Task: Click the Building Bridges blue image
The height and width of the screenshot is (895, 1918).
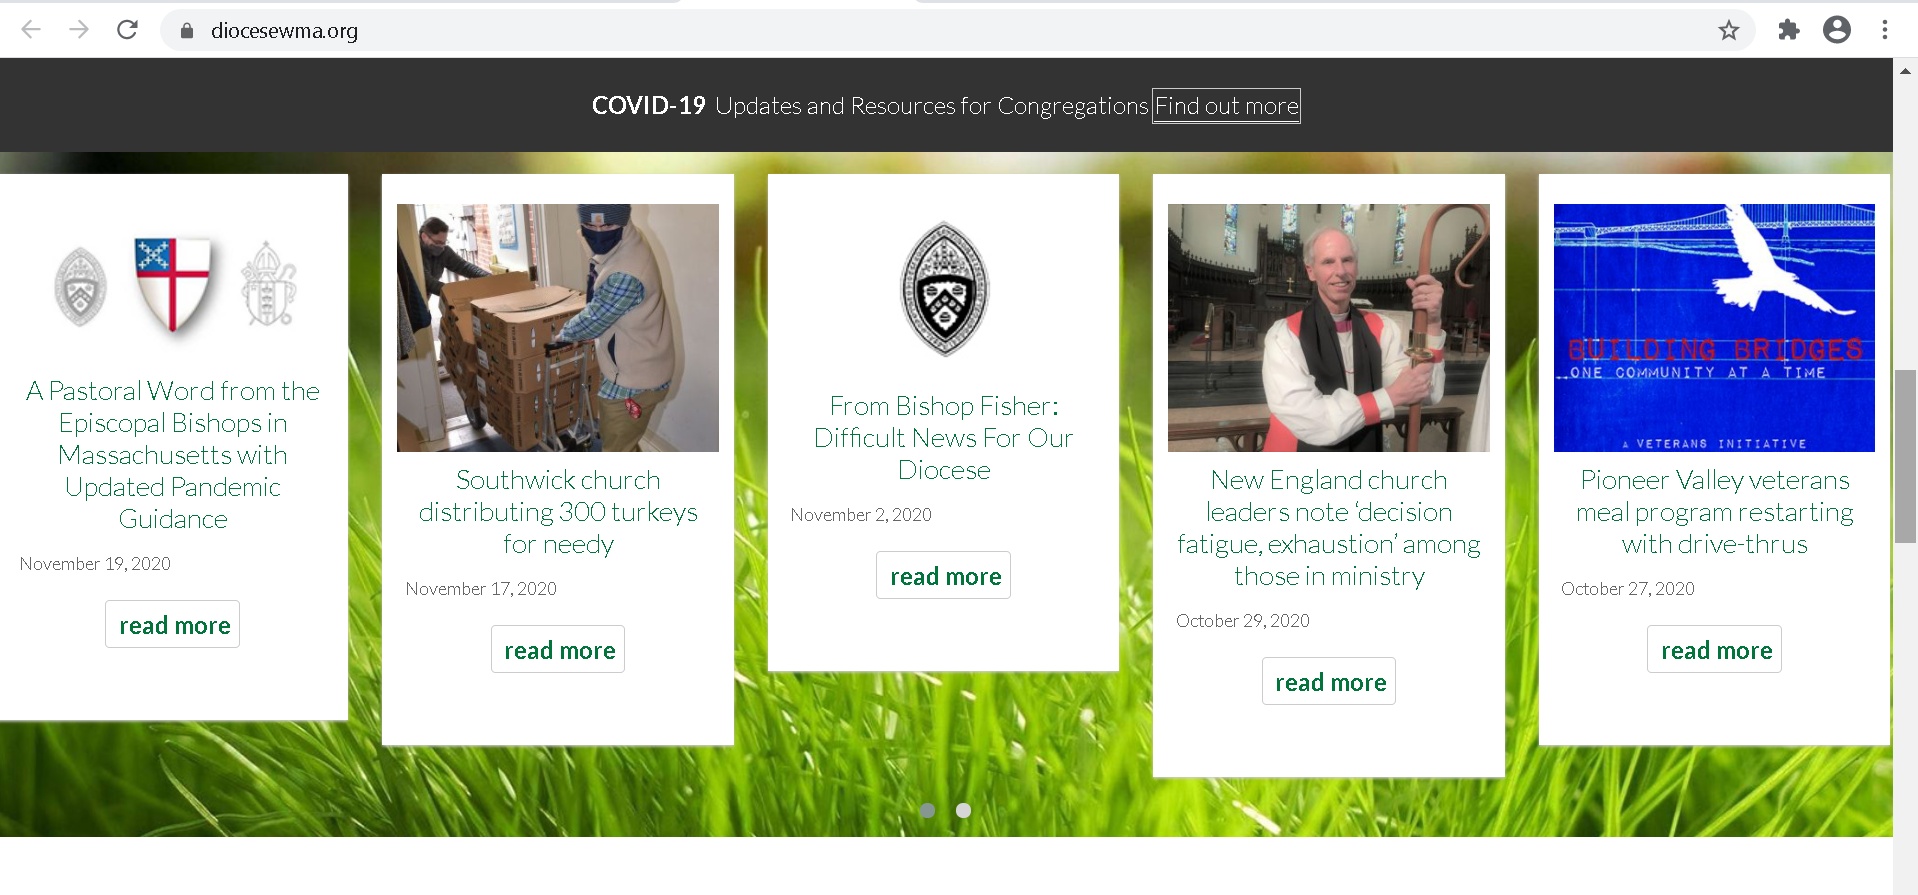Action: pyautogui.click(x=1714, y=328)
